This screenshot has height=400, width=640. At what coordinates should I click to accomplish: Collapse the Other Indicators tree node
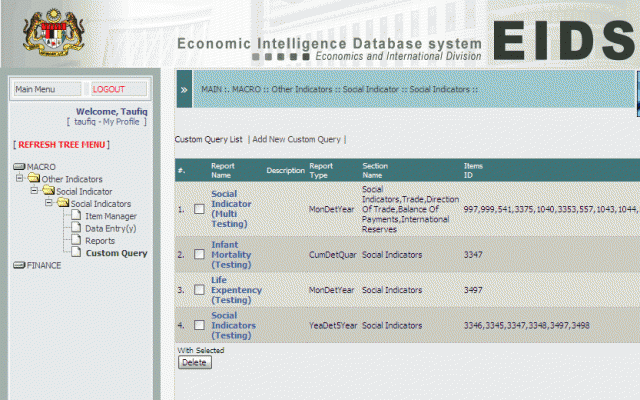point(19,178)
